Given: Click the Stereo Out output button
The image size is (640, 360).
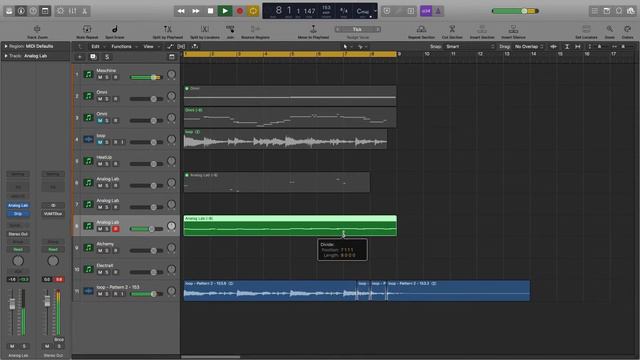Looking at the screenshot, I should coord(18,234).
